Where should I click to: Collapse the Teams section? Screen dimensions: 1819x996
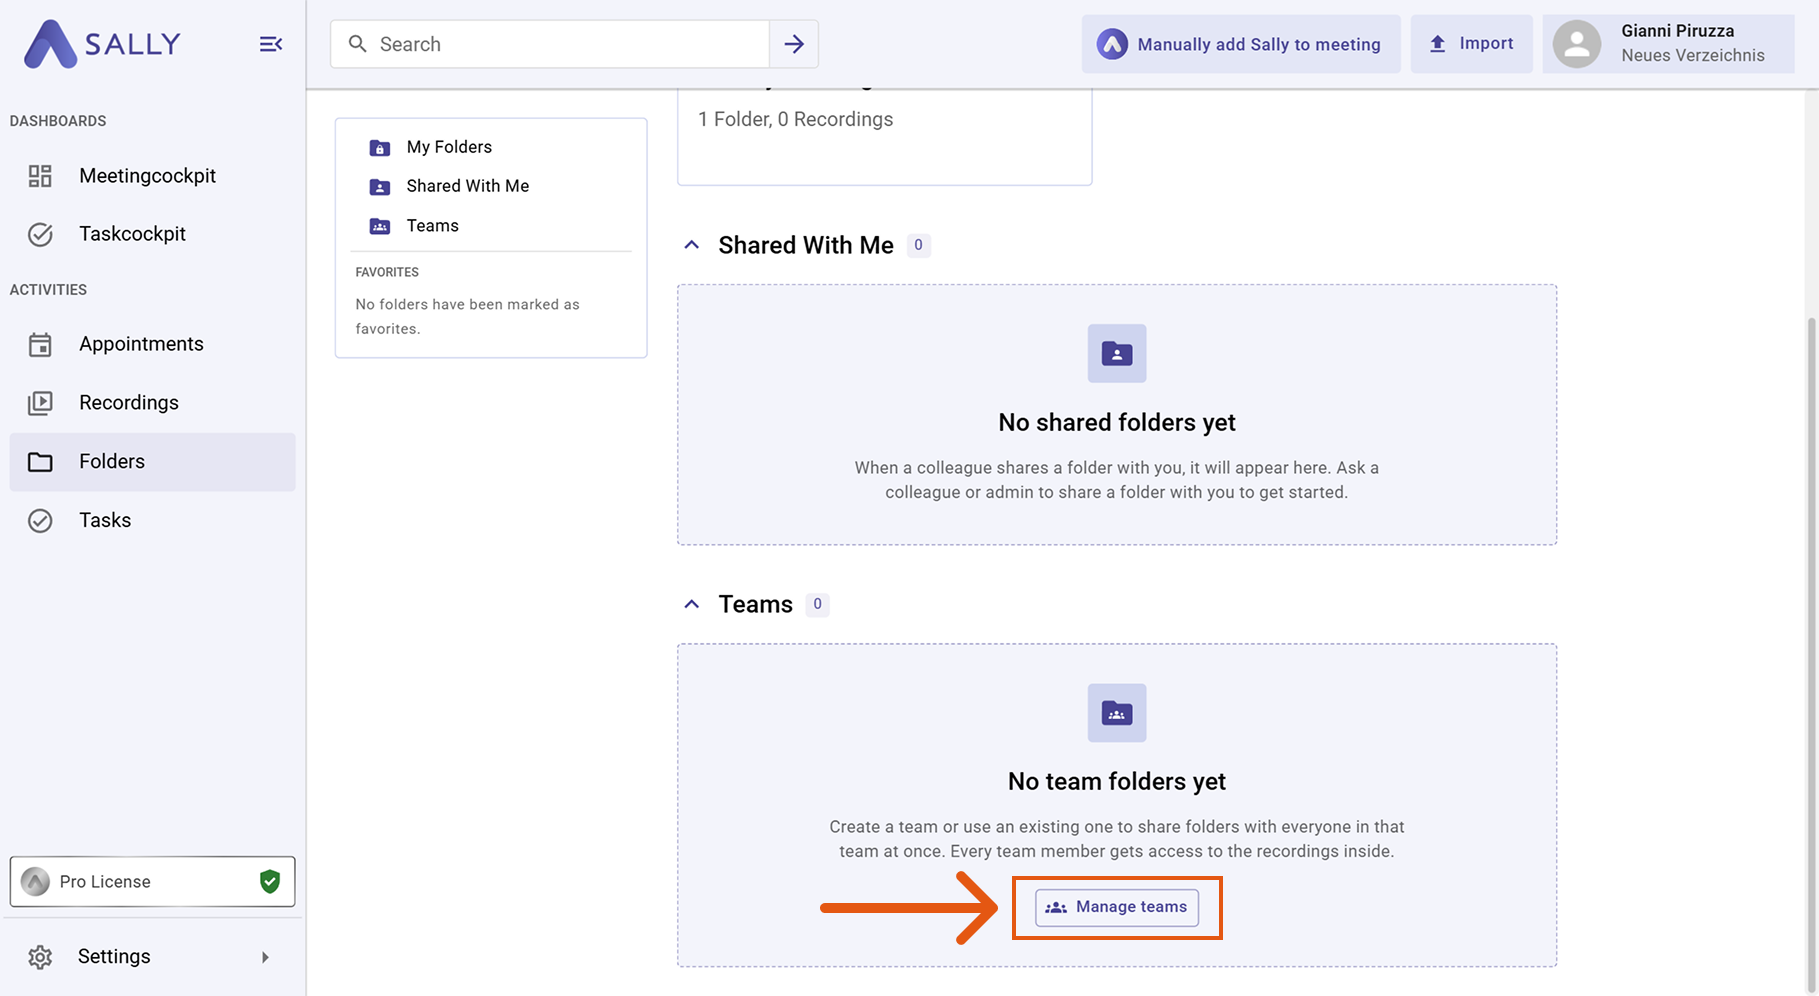point(691,604)
